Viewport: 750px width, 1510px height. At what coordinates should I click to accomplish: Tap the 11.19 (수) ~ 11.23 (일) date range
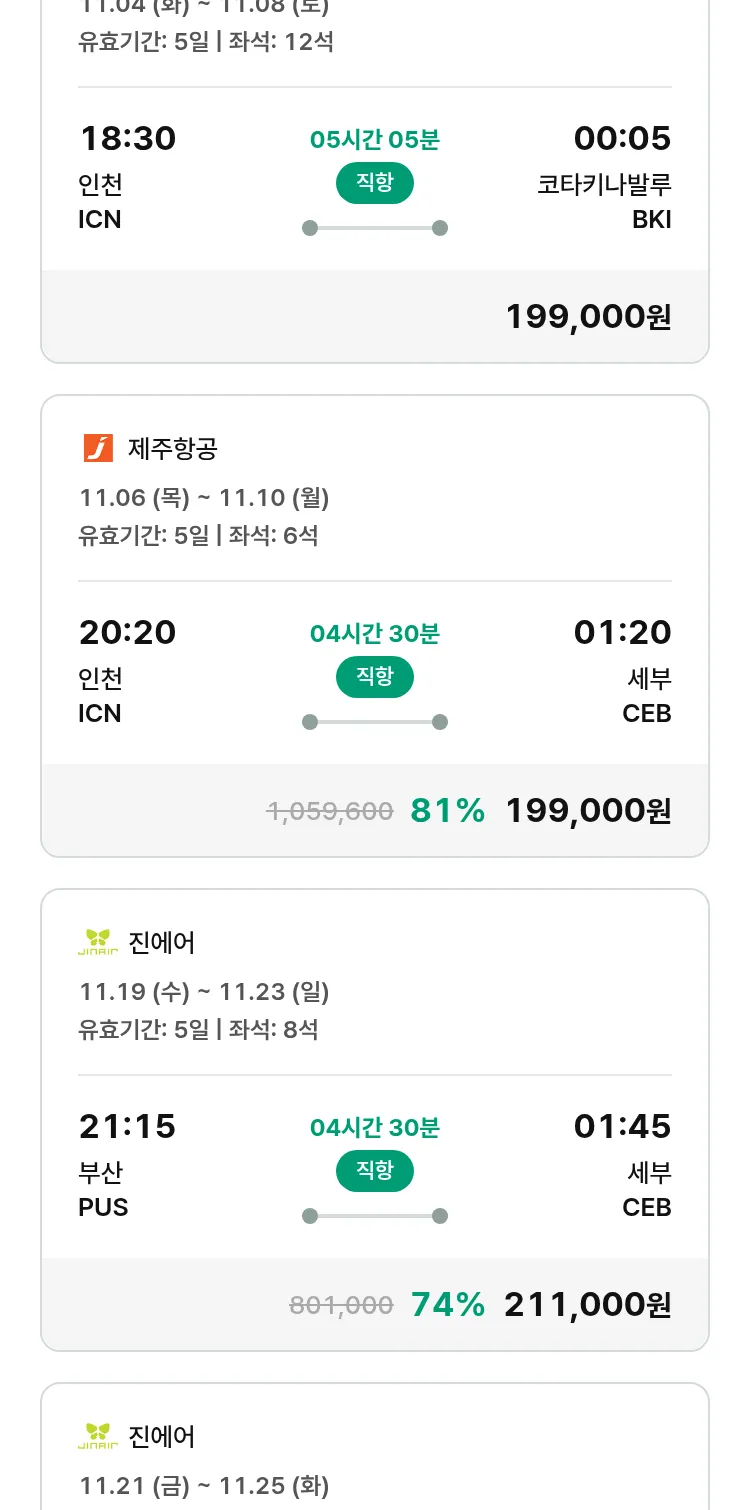coord(204,991)
